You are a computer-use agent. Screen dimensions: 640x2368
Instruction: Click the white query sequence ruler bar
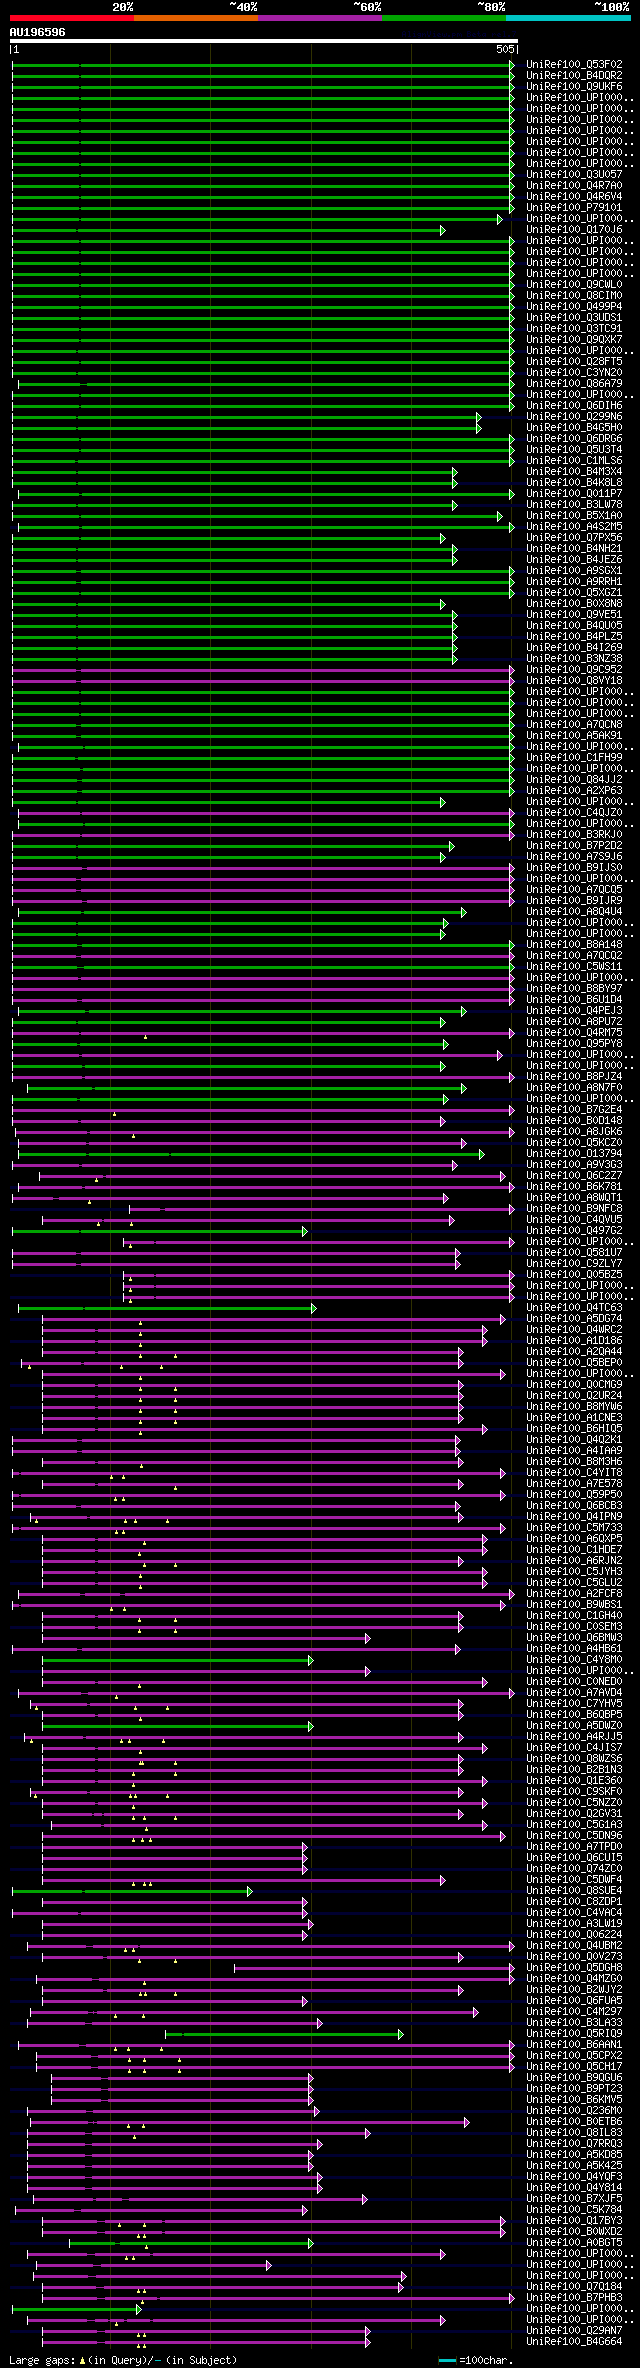click(264, 42)
